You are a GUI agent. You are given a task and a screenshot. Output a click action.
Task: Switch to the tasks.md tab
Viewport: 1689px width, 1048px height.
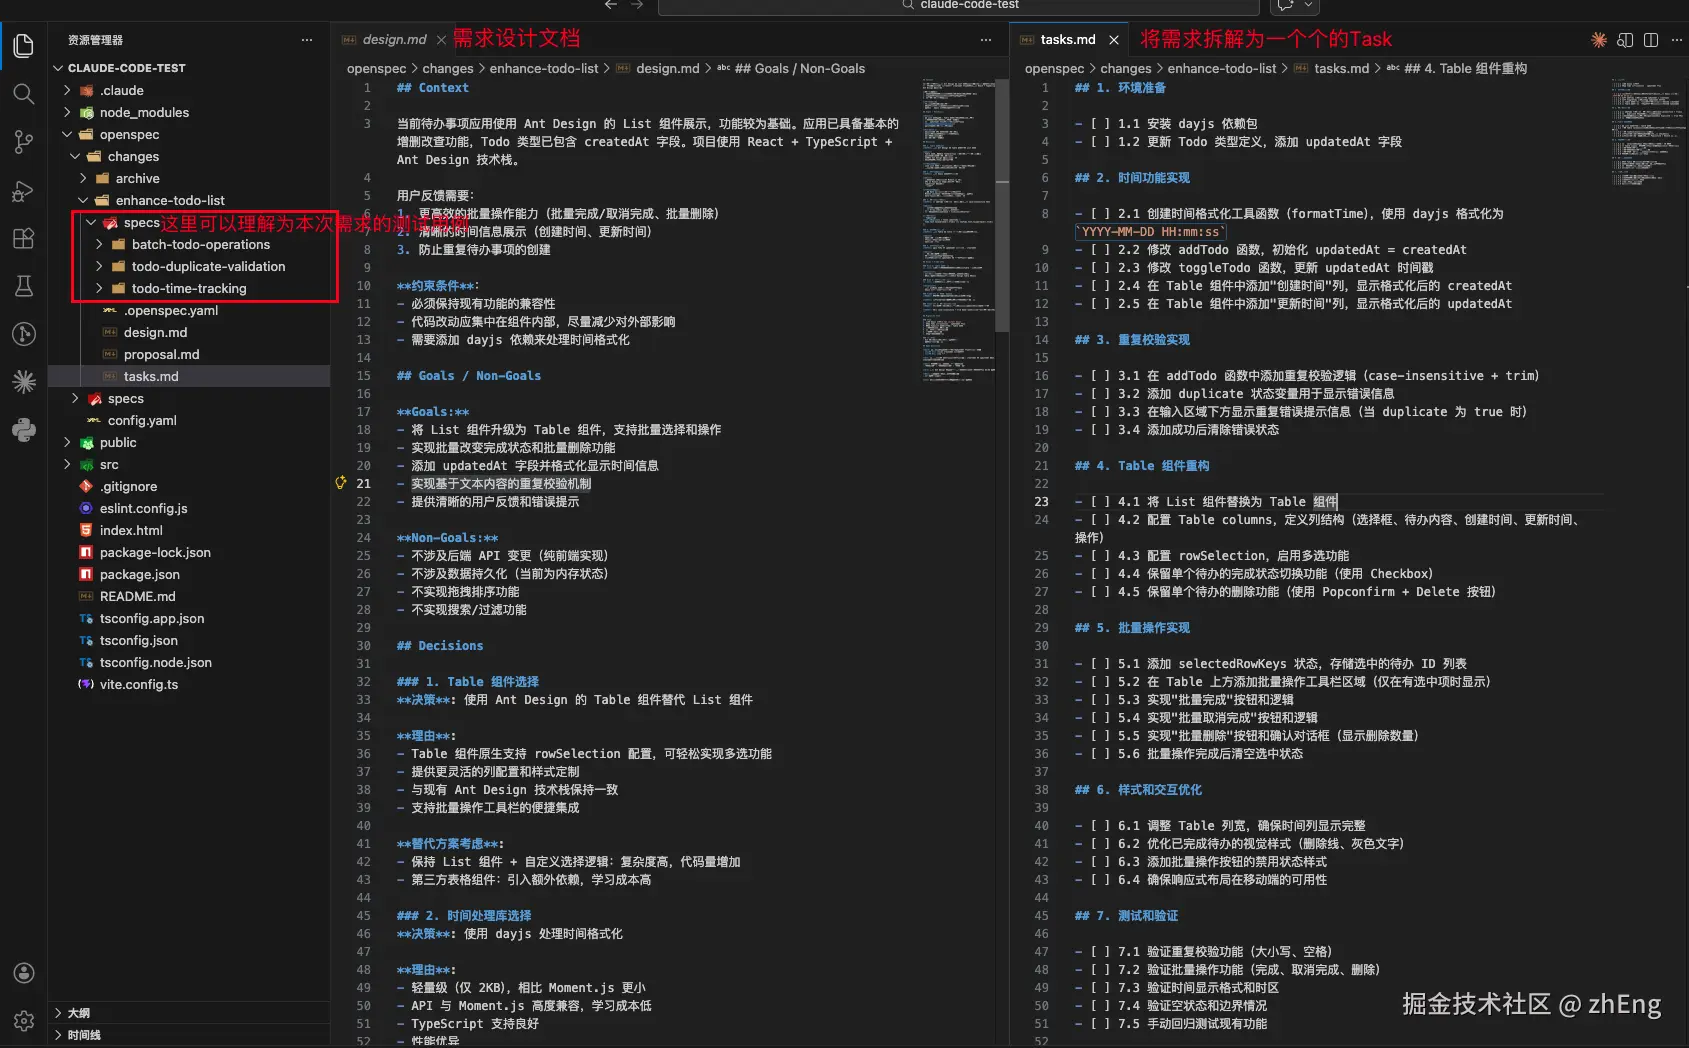tap(1068, 40)
